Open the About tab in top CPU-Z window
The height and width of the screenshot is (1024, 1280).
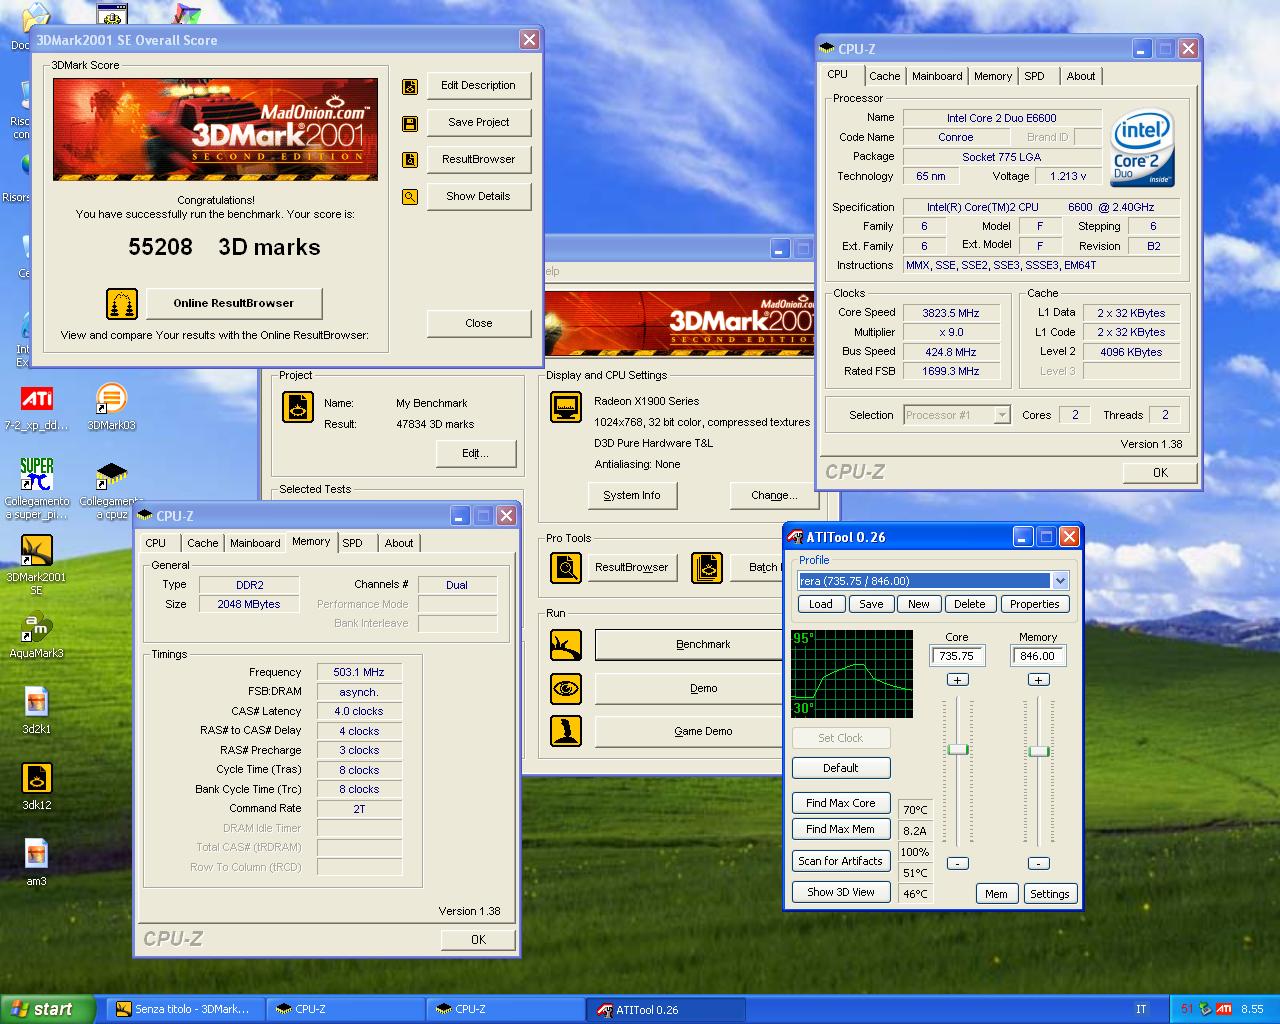[1080, 76]
